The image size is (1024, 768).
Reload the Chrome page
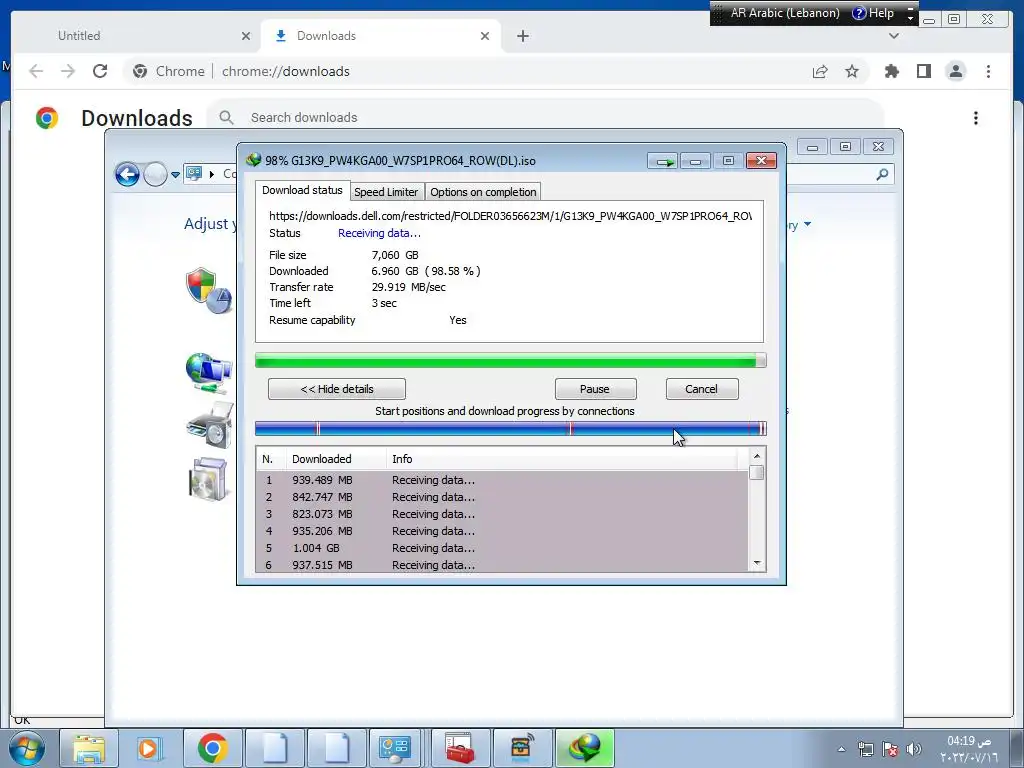tap(100, 71)
